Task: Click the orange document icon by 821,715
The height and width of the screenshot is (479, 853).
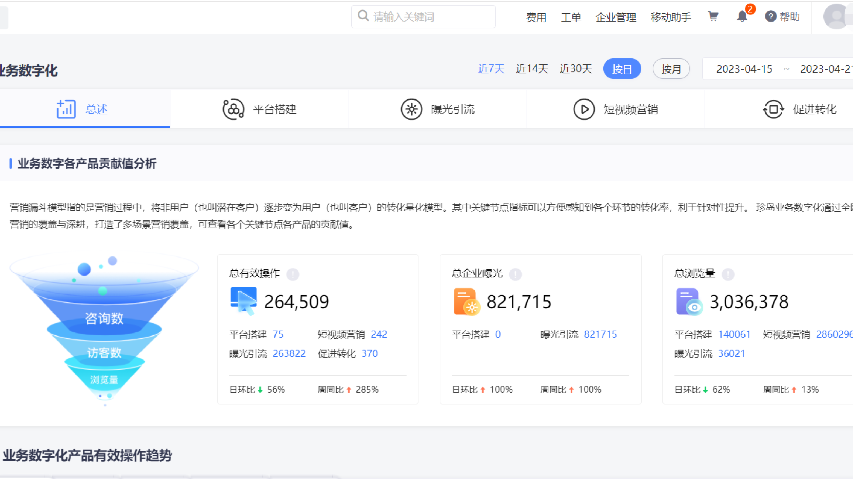Action: [x=466, y=302]
